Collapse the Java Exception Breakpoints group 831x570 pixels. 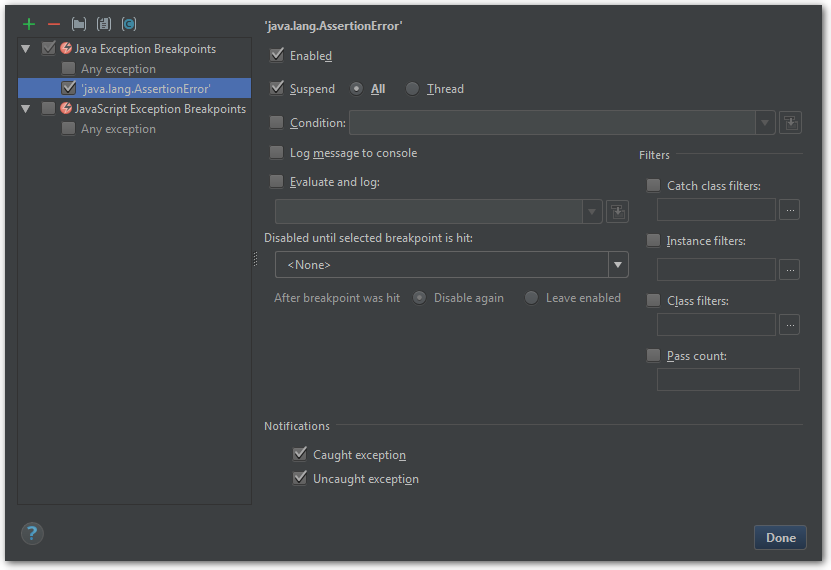click(26, 49)
